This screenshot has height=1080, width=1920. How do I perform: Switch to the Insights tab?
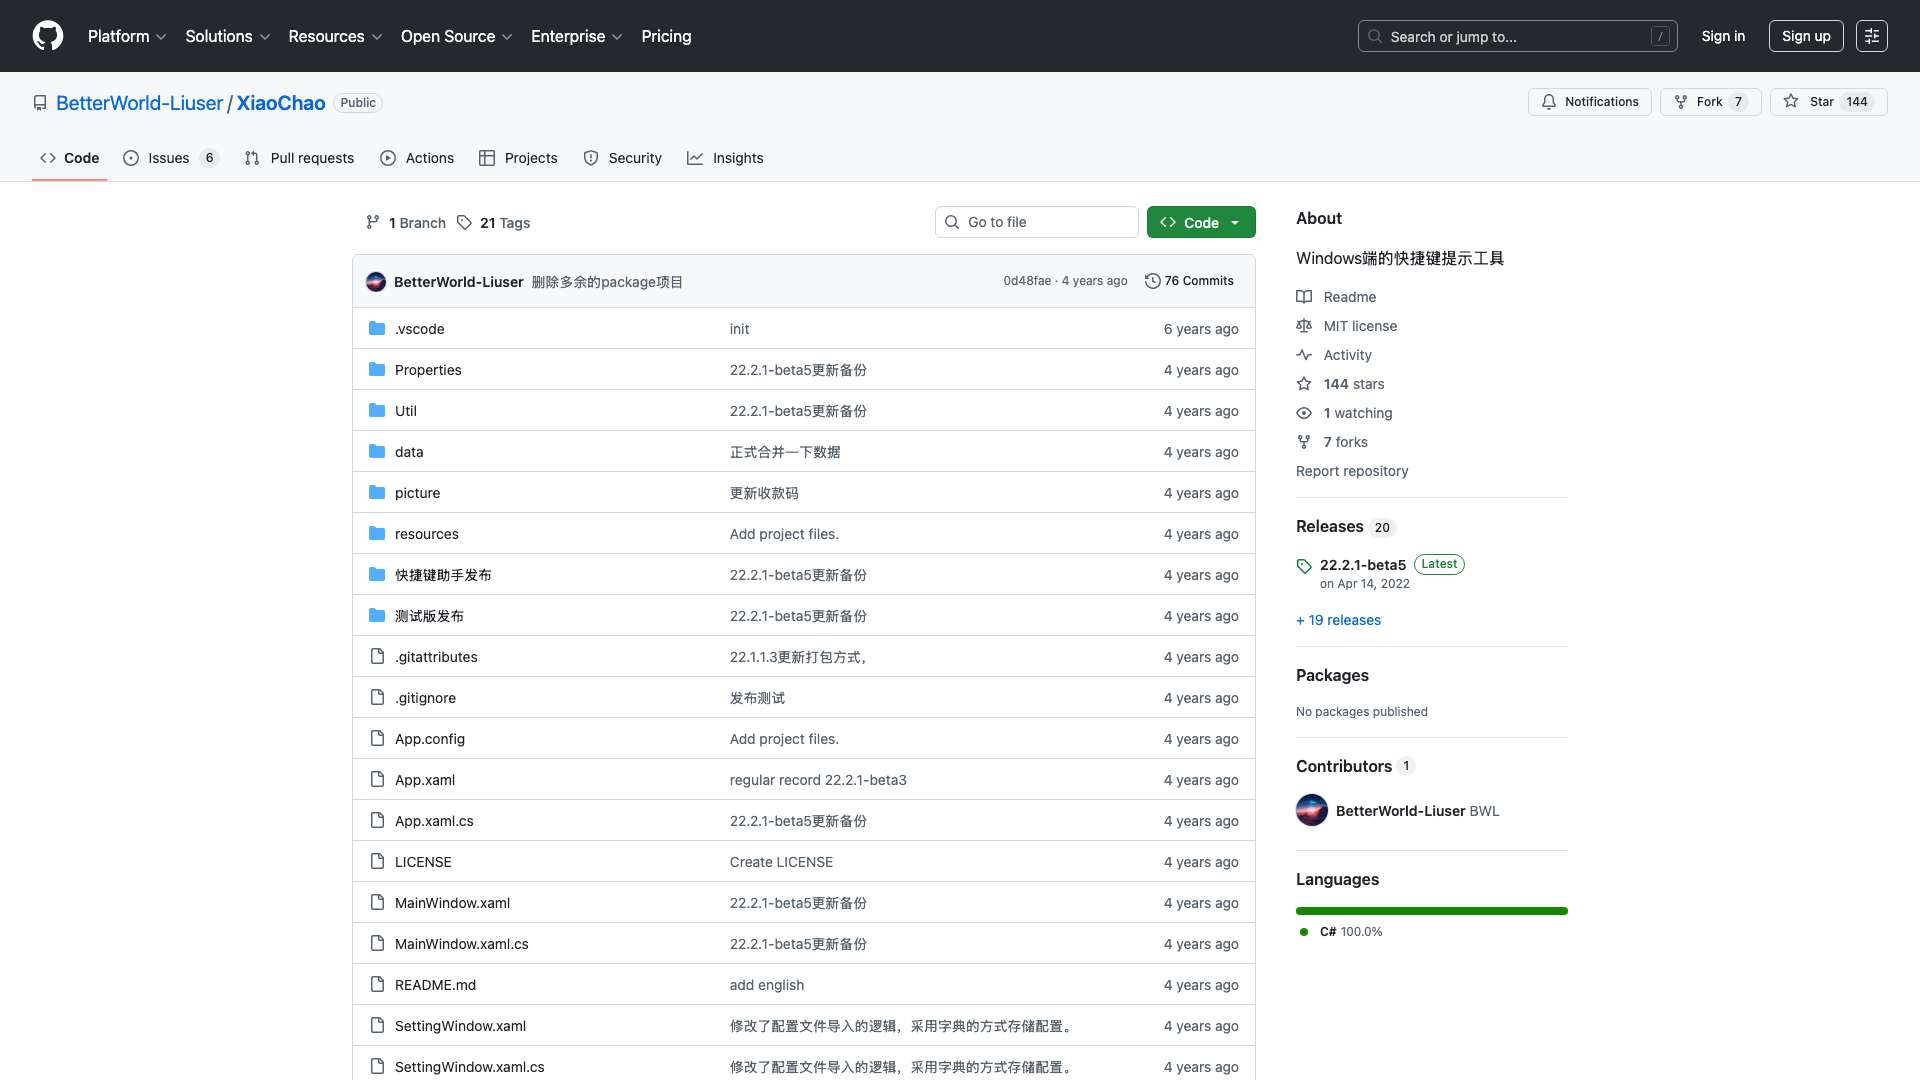pyautogui.click(x=725, y=158)
